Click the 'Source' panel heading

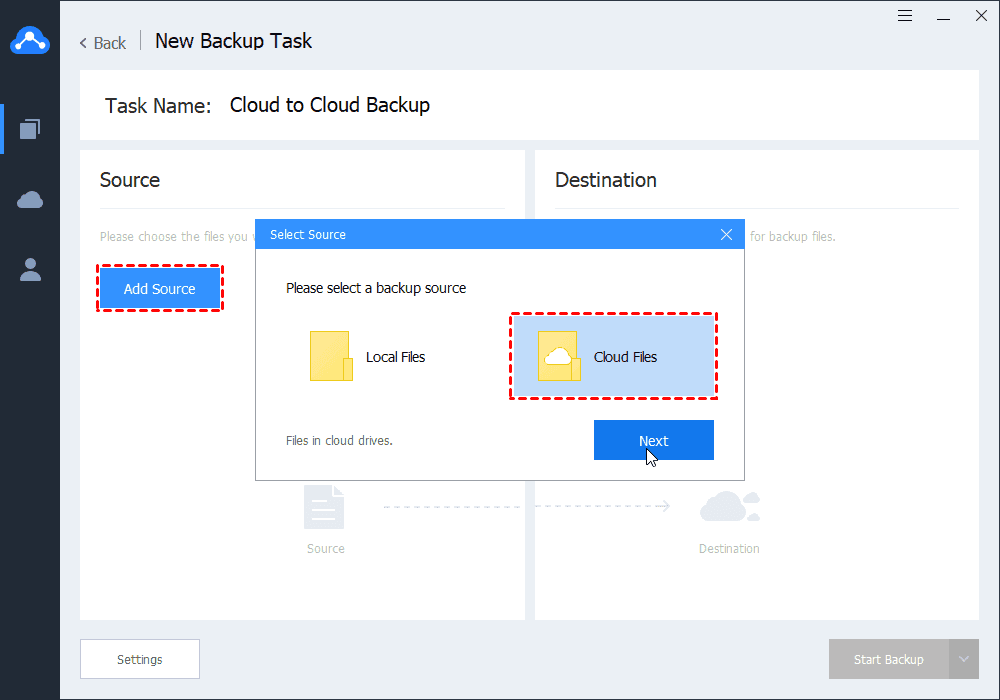(130, 180)
